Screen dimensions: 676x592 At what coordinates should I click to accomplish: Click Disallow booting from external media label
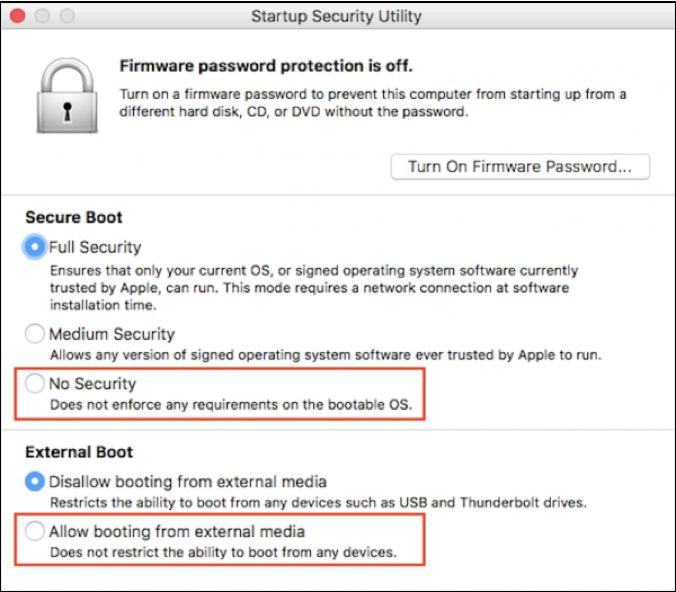click(188, 482)
